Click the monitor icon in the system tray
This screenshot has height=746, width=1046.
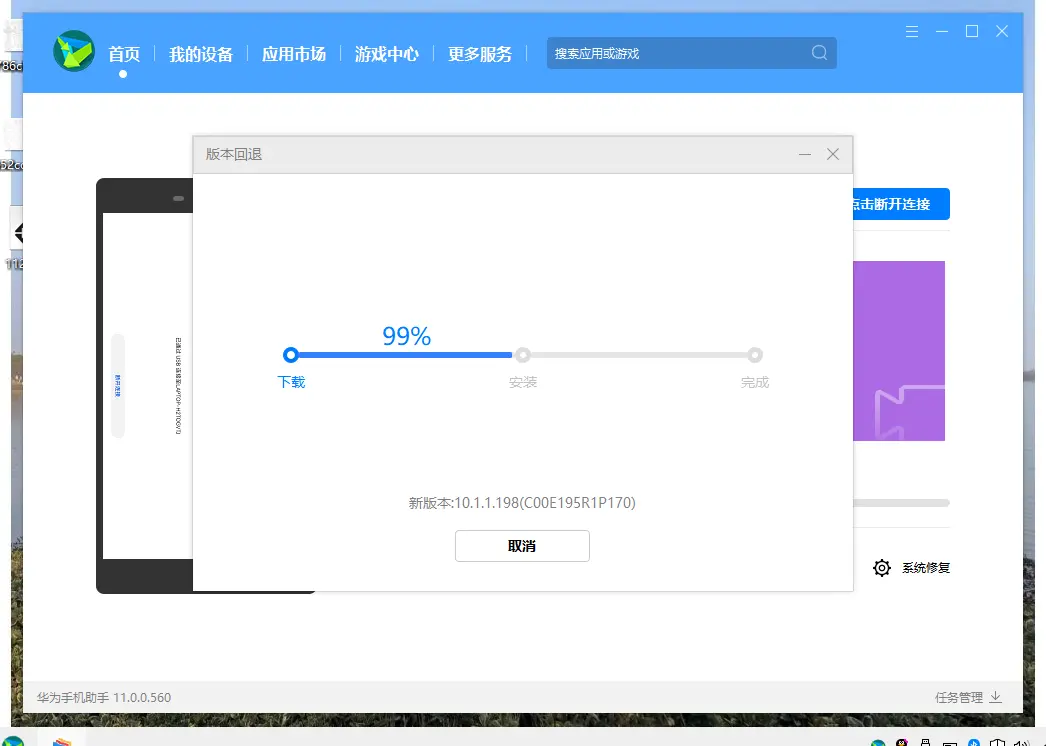(949, 742)
